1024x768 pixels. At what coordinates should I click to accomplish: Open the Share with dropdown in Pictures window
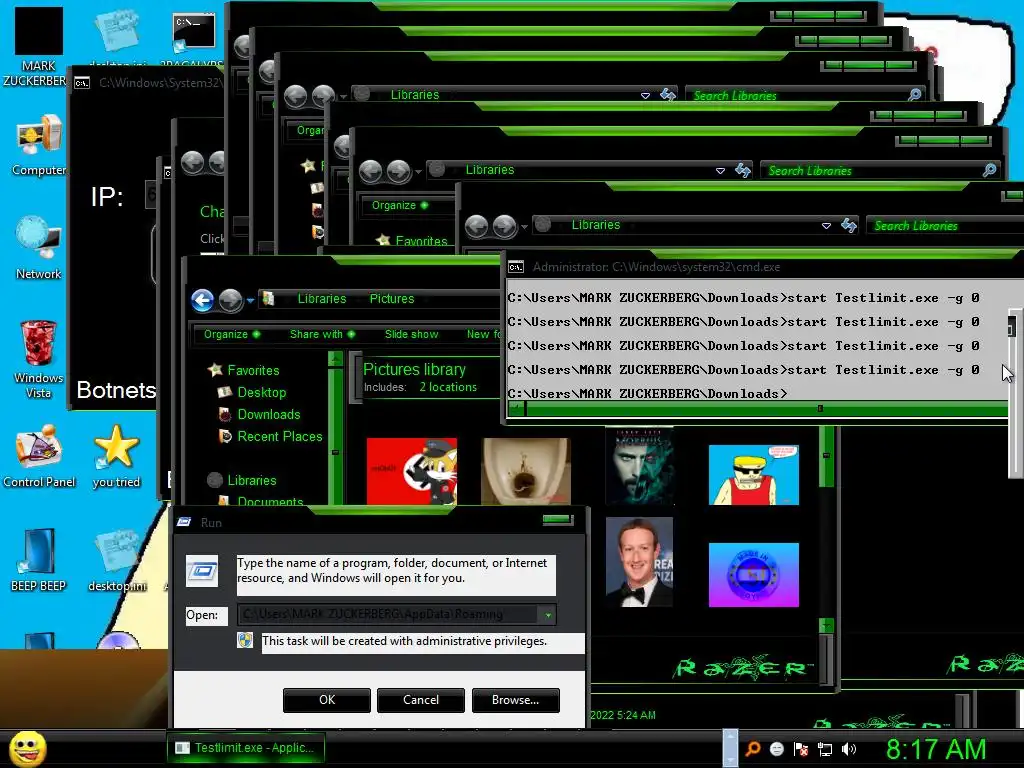(x=322, y=334)
